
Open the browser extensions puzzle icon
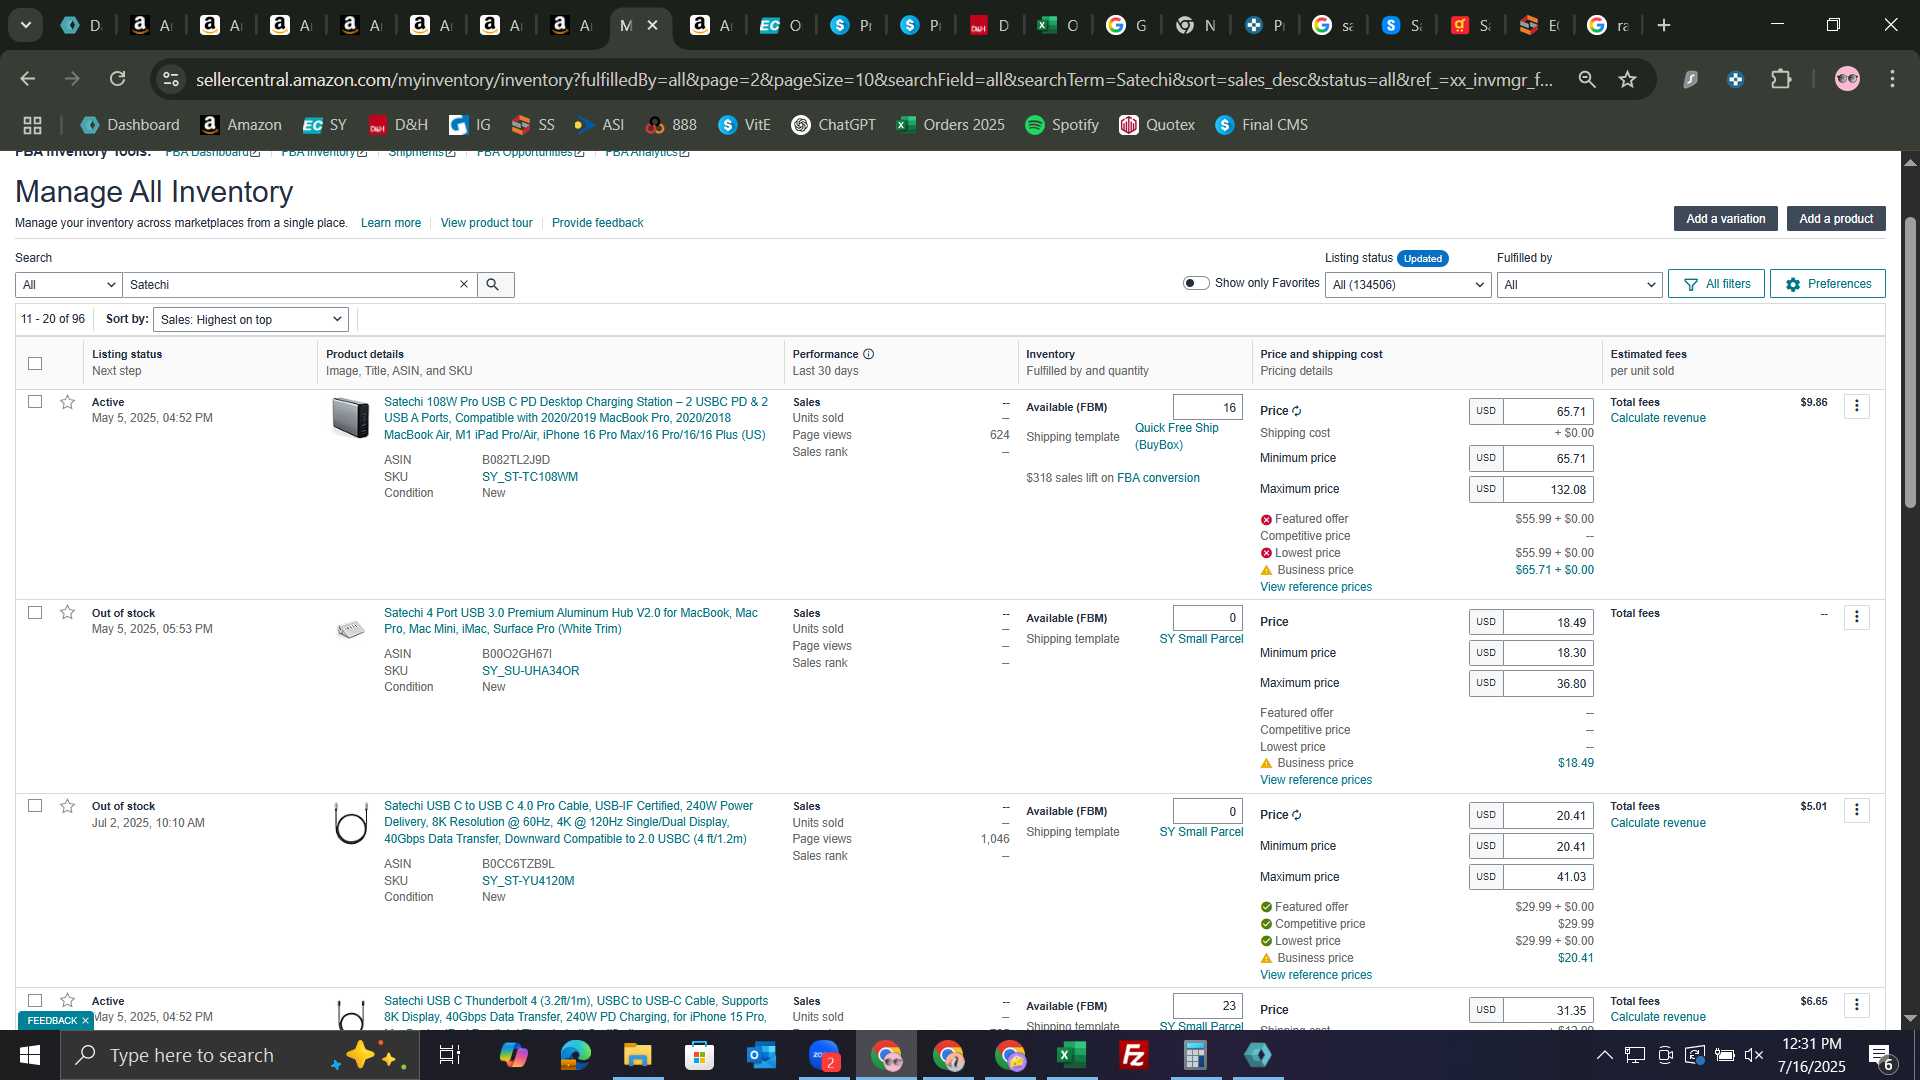tap(1781, 79)
